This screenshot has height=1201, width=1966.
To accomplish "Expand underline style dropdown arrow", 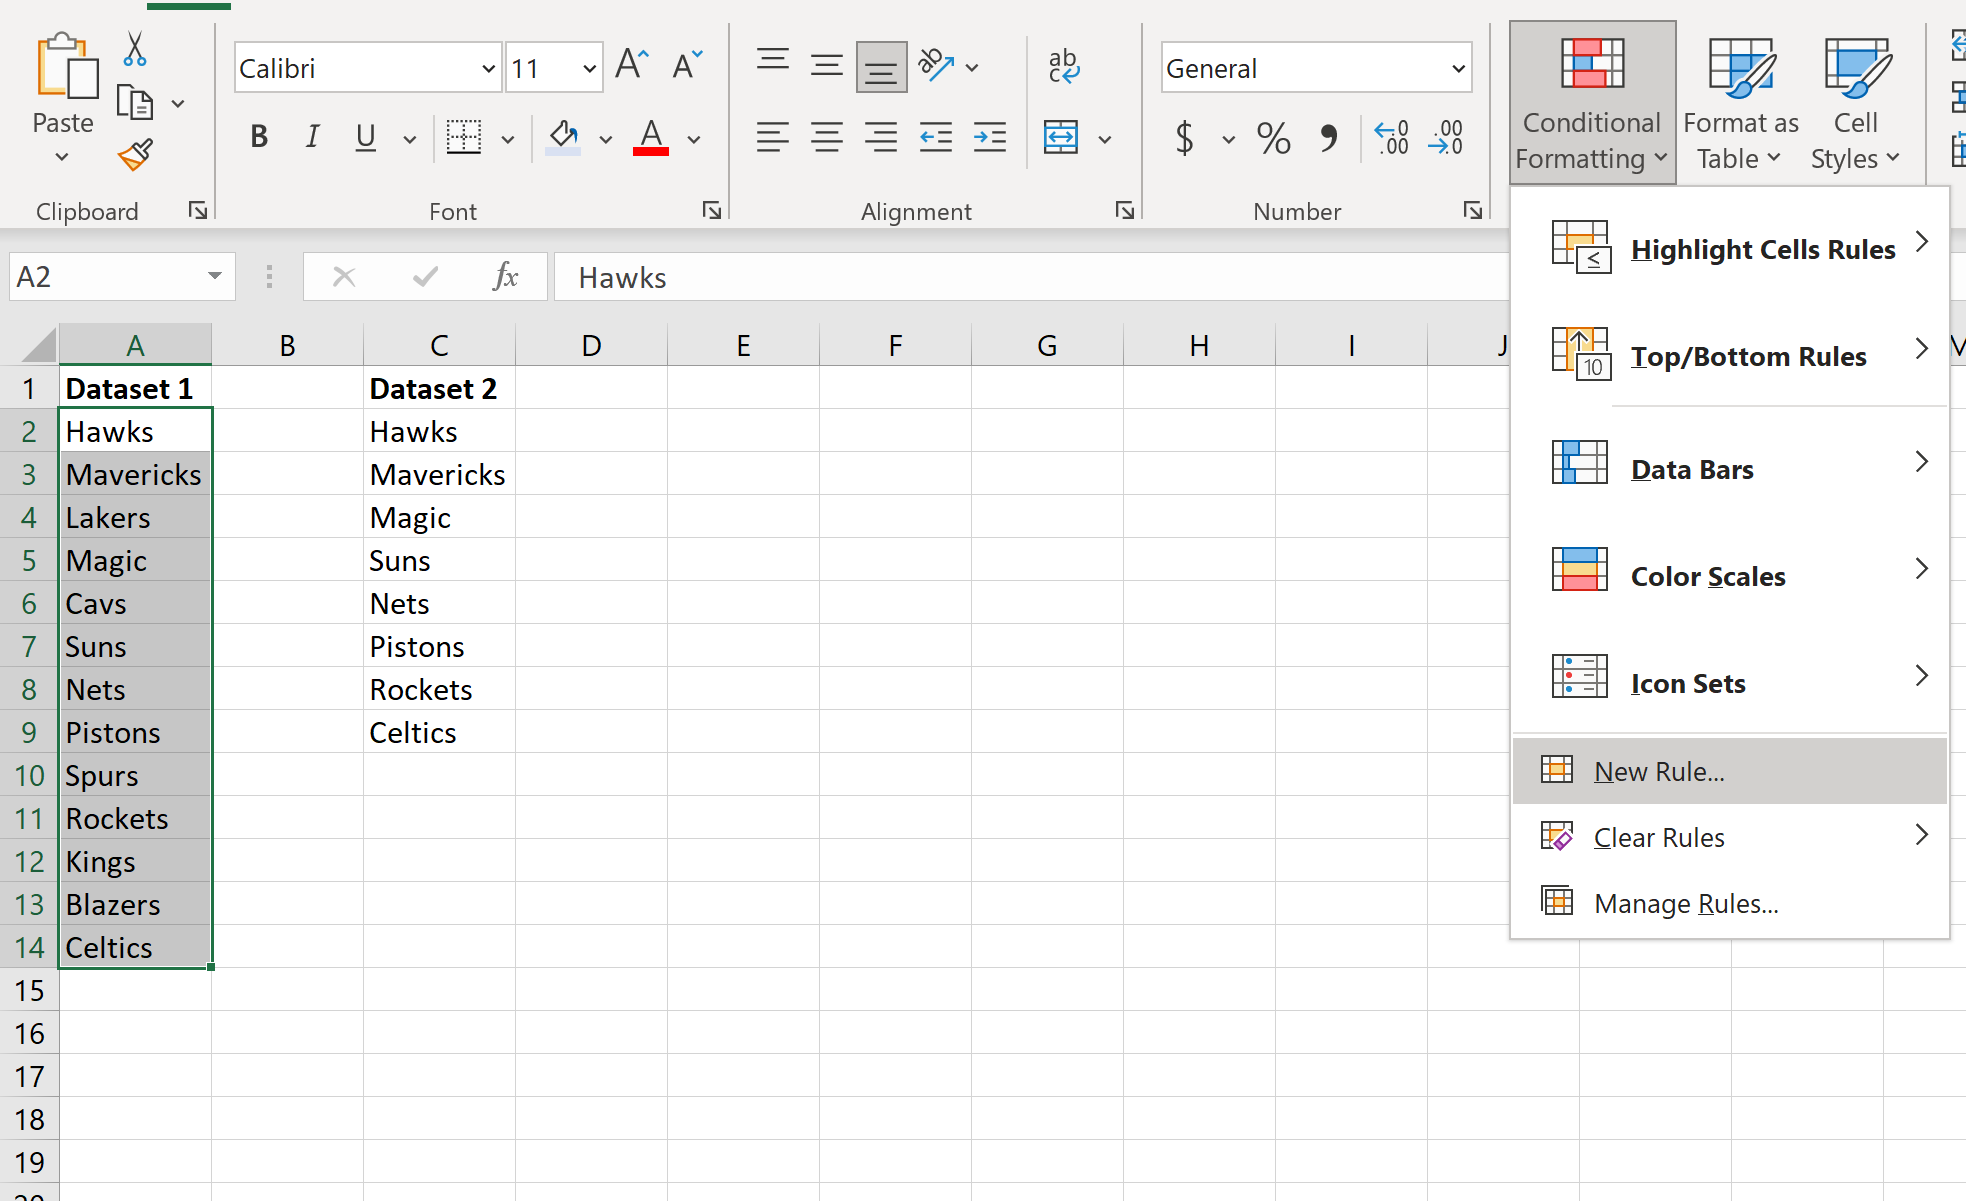I will click(409, 138).
